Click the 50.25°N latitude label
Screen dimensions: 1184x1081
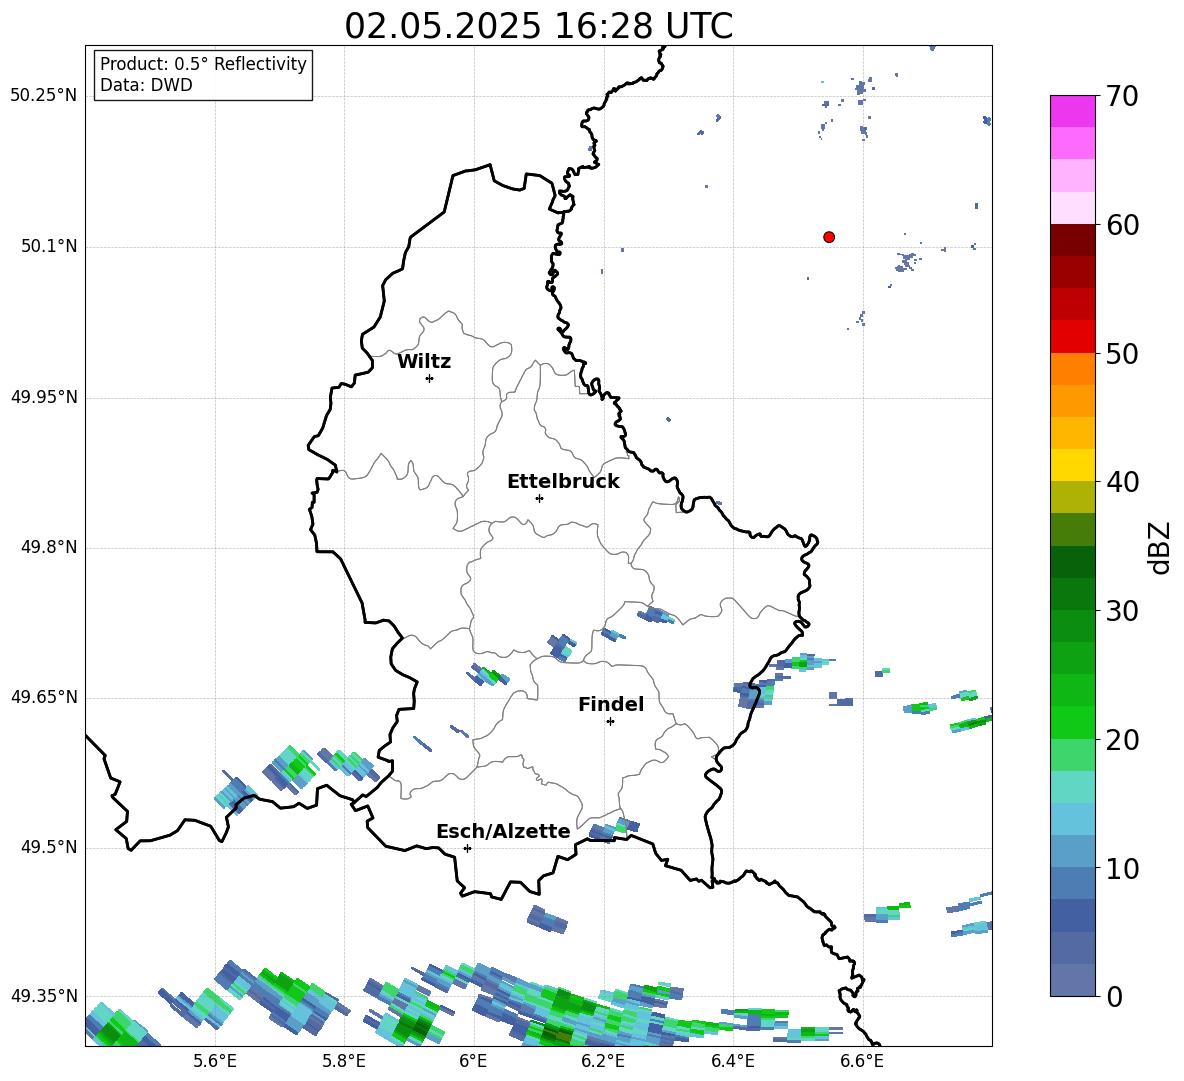pos(44,96)
